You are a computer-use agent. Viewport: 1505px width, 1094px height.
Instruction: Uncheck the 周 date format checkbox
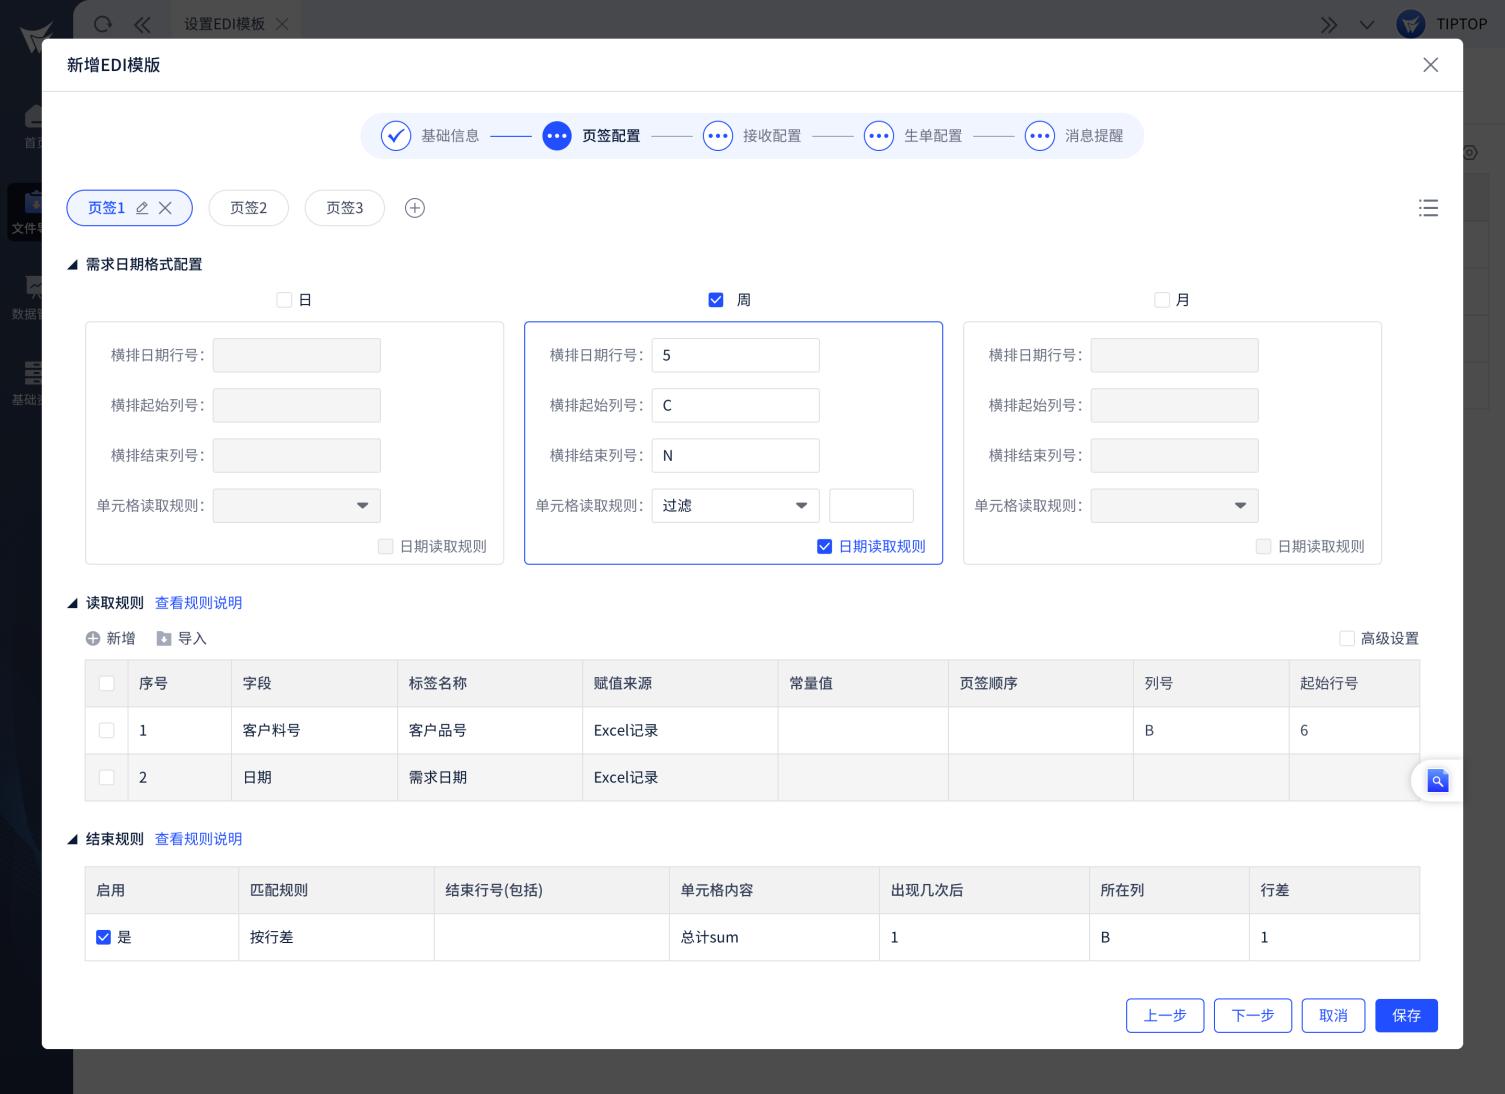tap(716, 300)
